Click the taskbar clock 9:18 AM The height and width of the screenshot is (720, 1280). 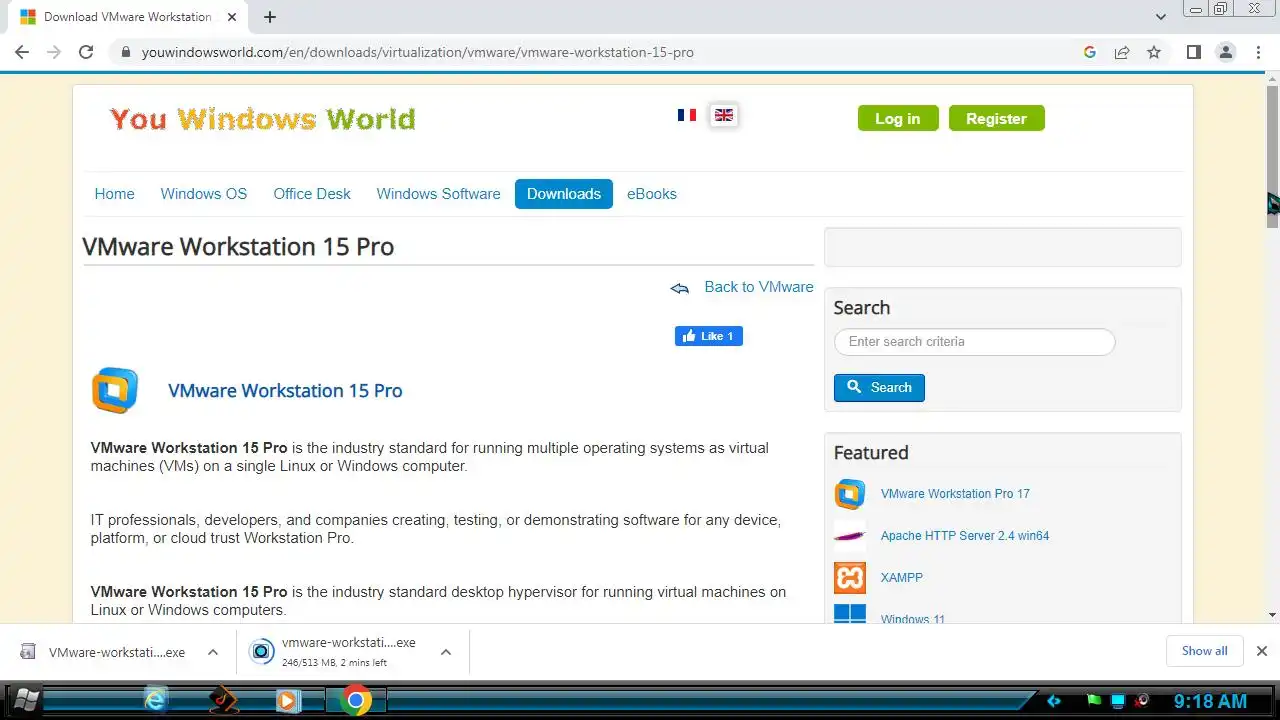(1210, 701)
